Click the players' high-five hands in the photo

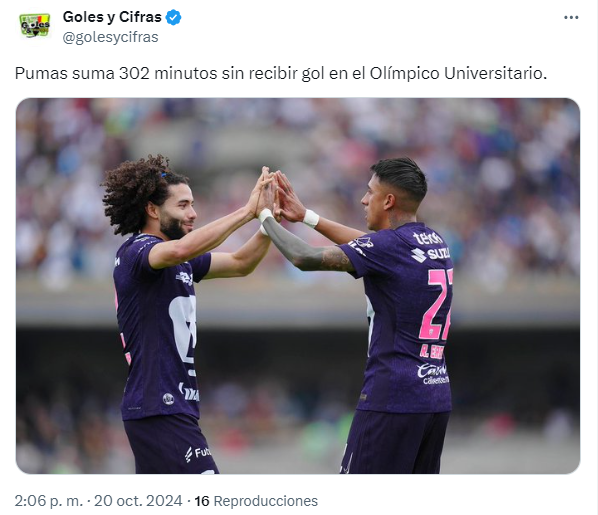276,195
